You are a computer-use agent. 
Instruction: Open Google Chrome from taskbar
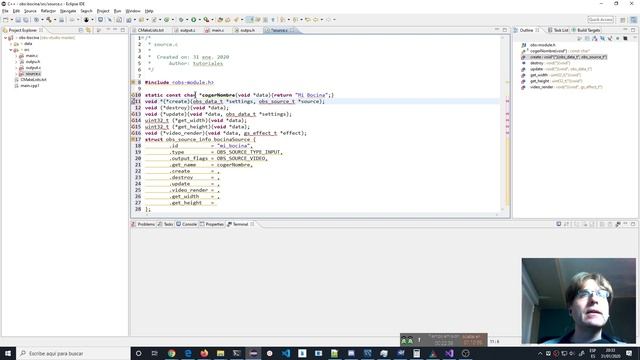[171, 353]
